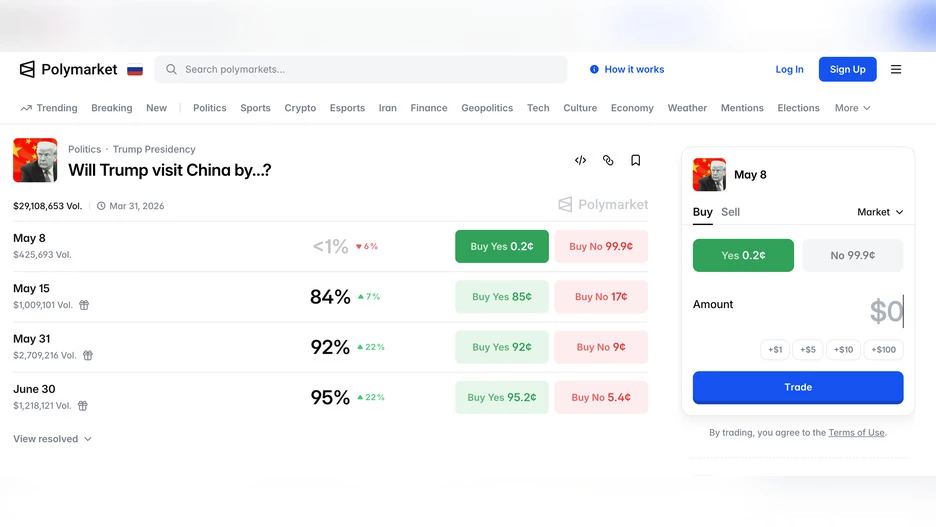Switch to the Sell tab
936x527 pixels.
(x=730, y=212)
